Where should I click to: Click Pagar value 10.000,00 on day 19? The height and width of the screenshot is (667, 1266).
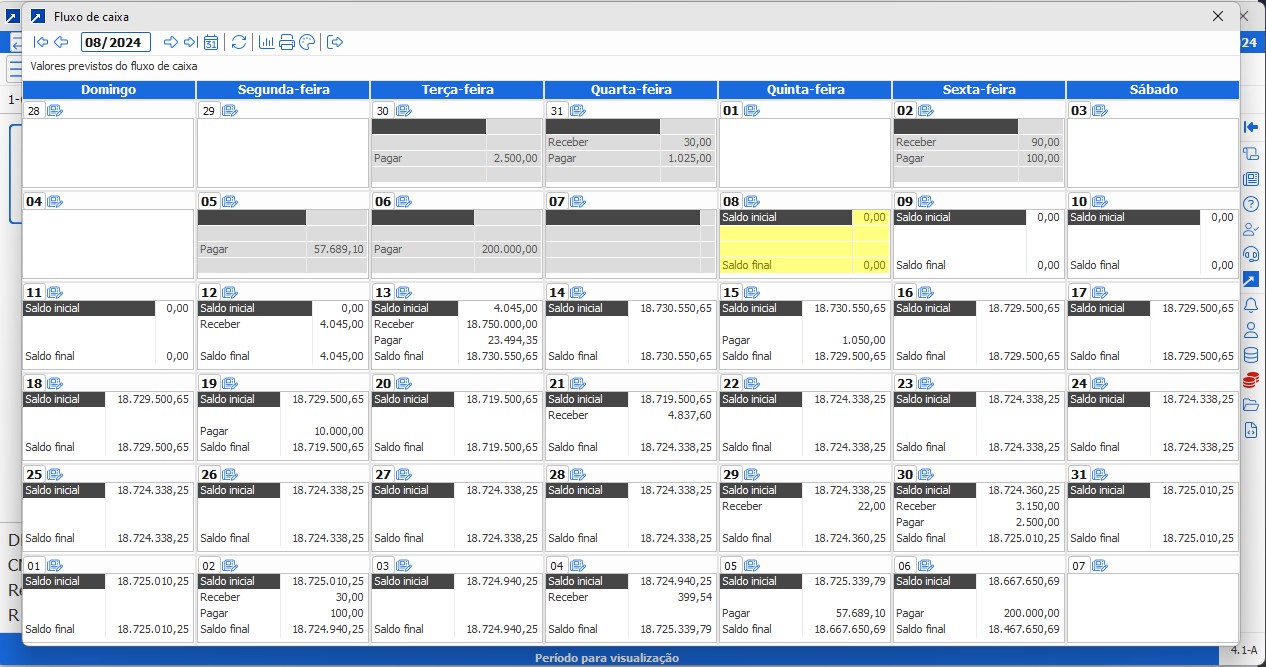[338, 431]
